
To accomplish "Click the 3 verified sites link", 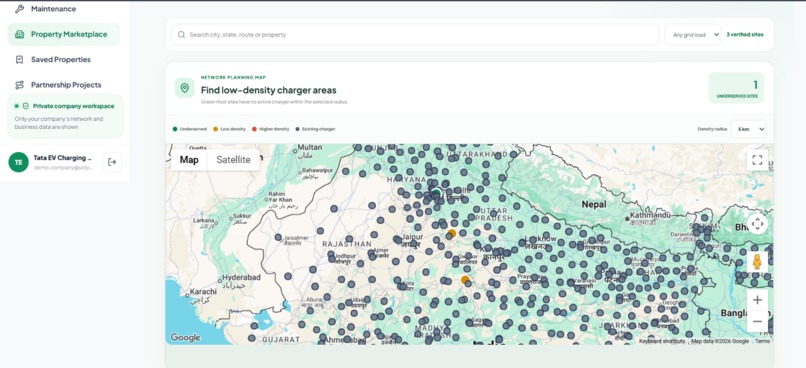I will click(x=745, y=35).
